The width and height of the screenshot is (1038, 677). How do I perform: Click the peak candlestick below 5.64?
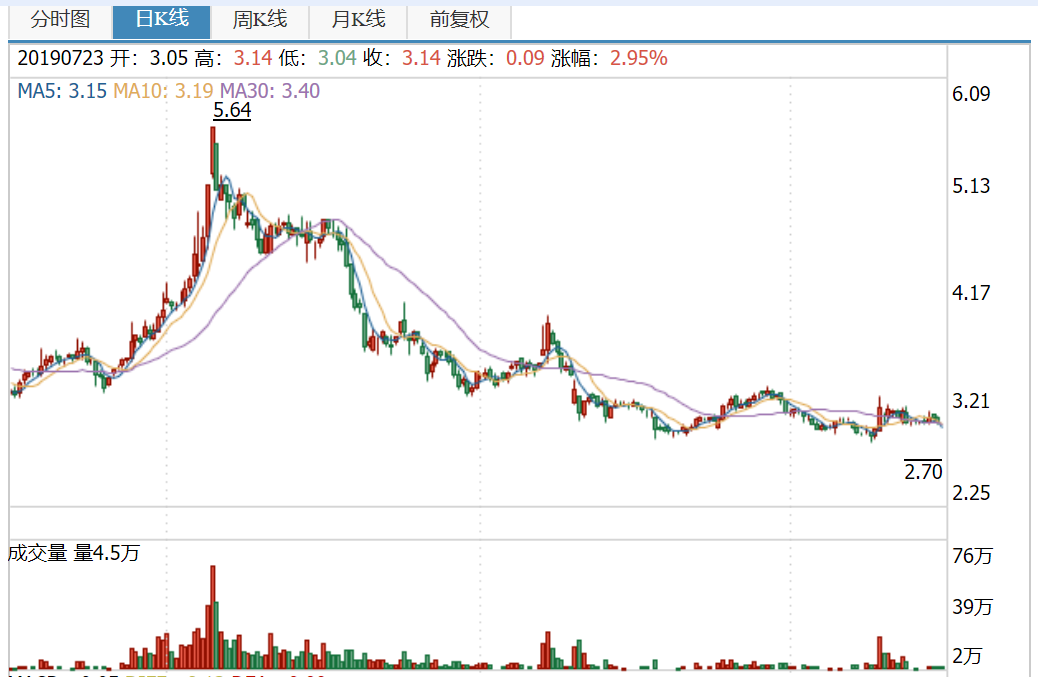tap(212, 152)
